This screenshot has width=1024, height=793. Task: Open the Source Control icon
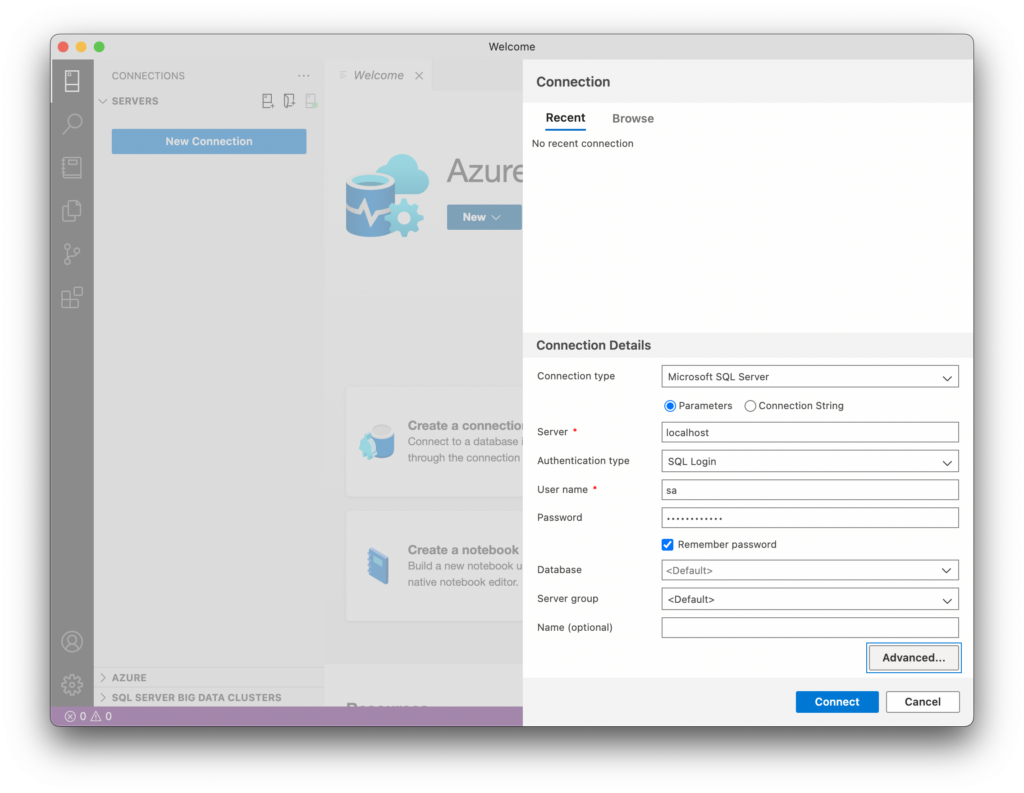point(72,254)
